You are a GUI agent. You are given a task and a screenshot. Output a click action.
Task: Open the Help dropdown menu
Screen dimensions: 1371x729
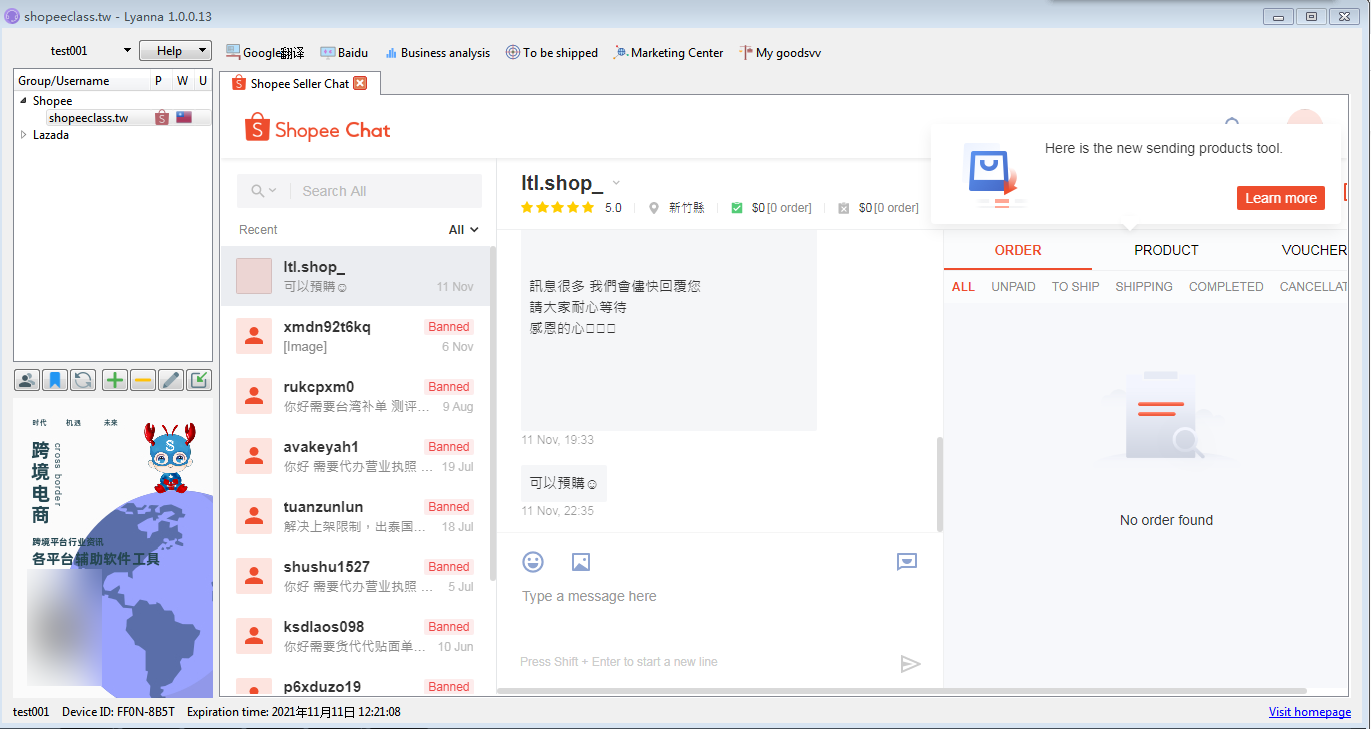(175, 51)
